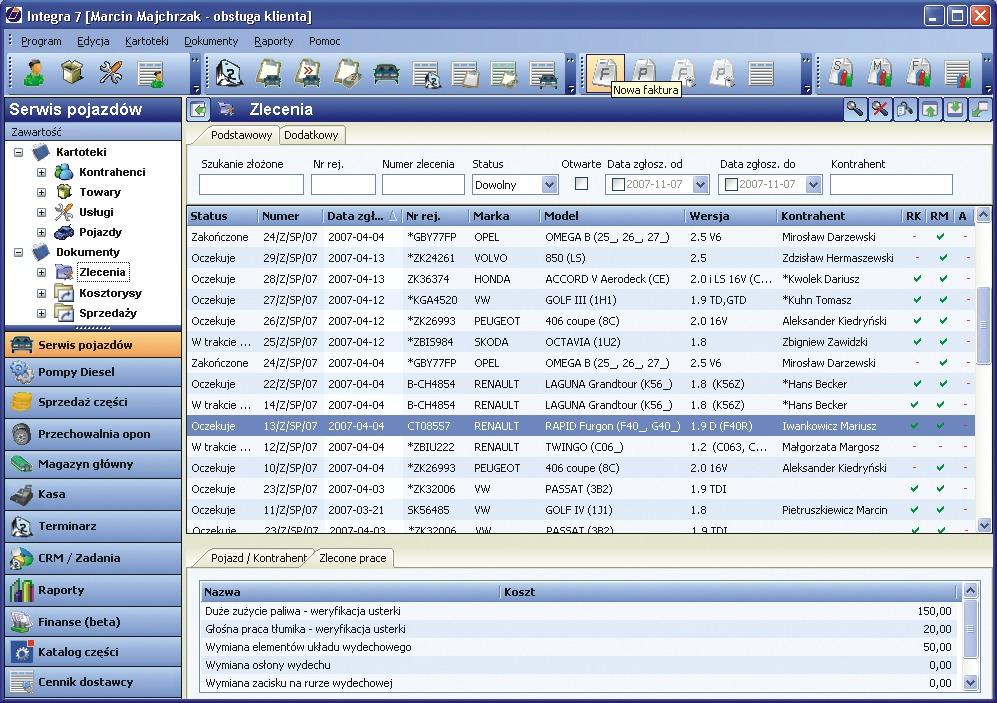Open the Edycja menu
This screenshot has height=703, width=997.
click(93, 41)
